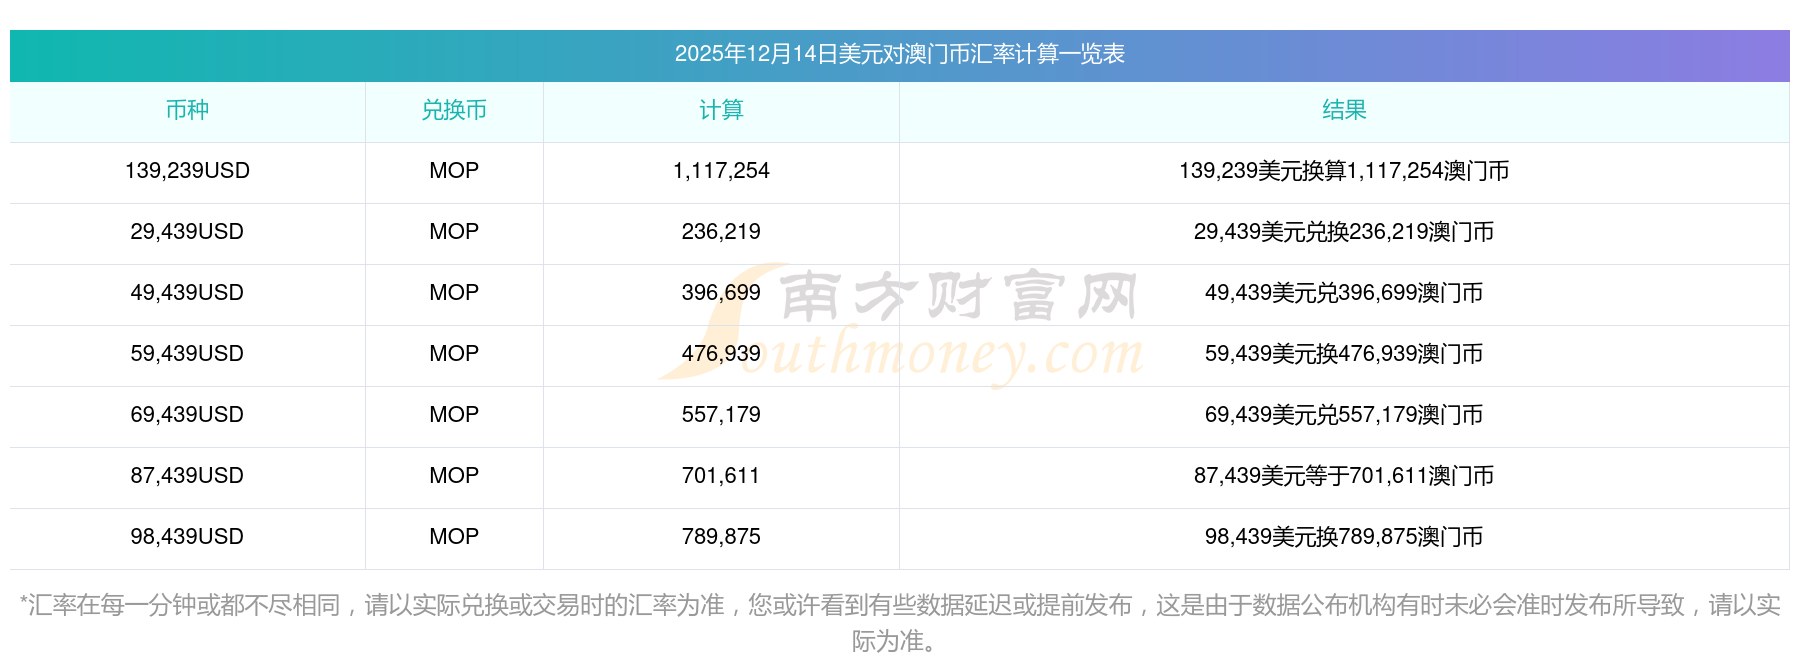Viewport: 1800px width, 672px height.
Task: Click result 59,439美元换476,939澳门币
Action: click(1344, 354)
